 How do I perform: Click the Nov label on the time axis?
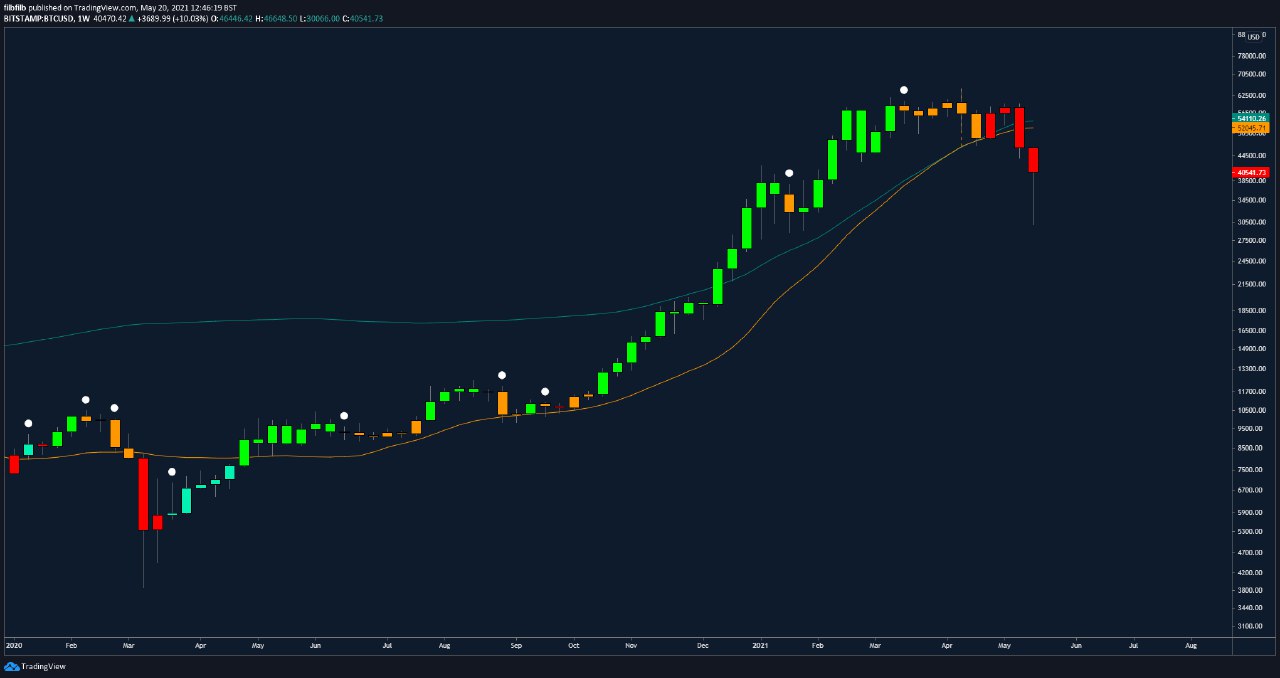click(x=630, y=647)
